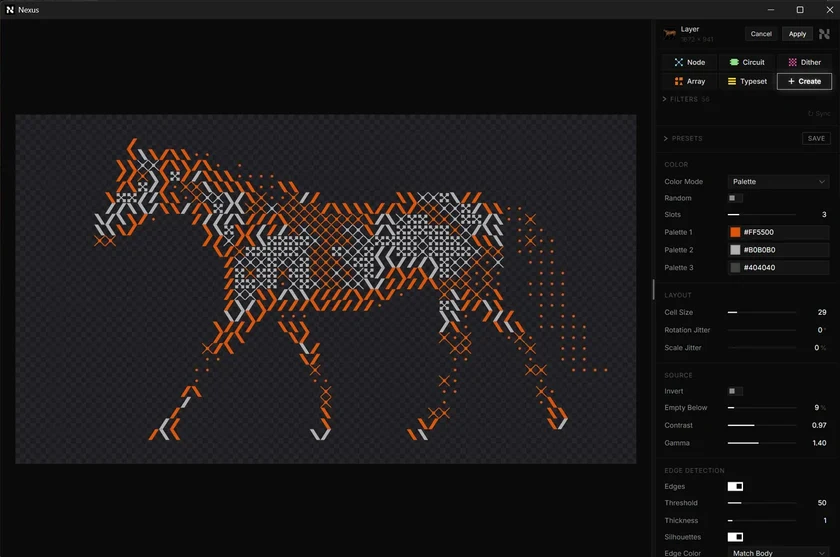Adjust the Slots slider
Screen dimensions: 840x557
tap(761, 214)
